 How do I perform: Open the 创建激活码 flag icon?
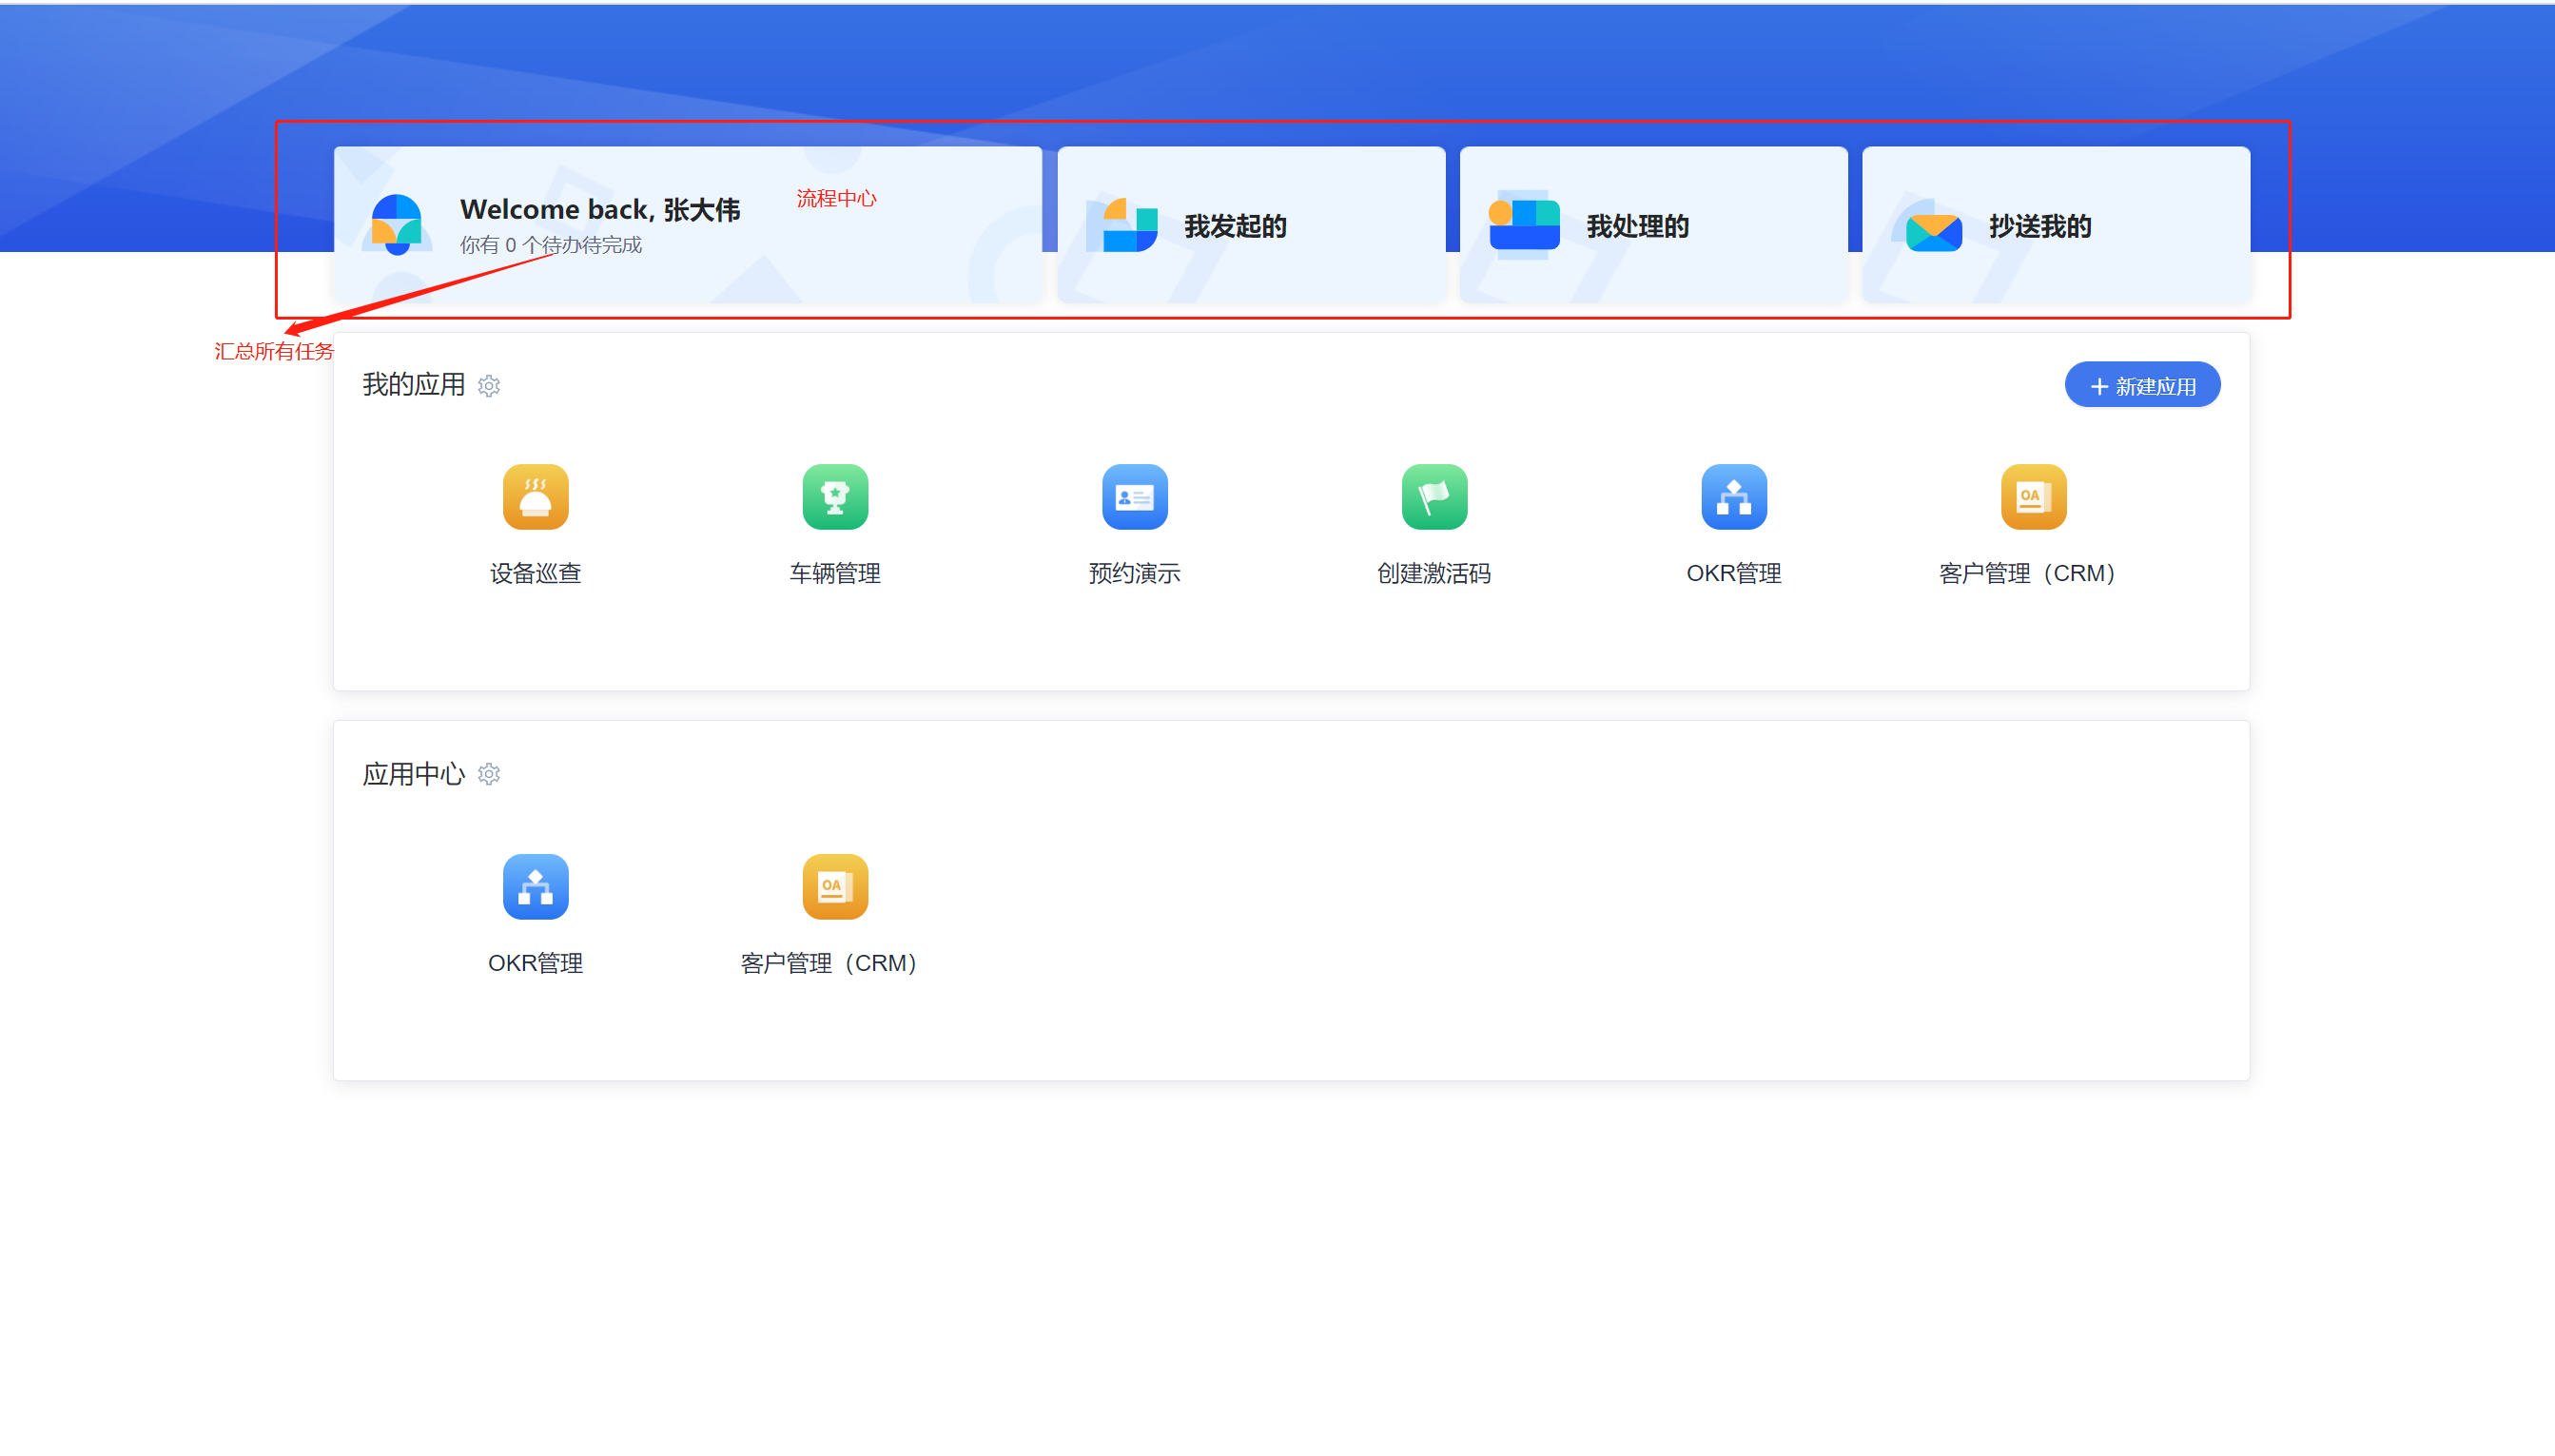point(1434,496)
